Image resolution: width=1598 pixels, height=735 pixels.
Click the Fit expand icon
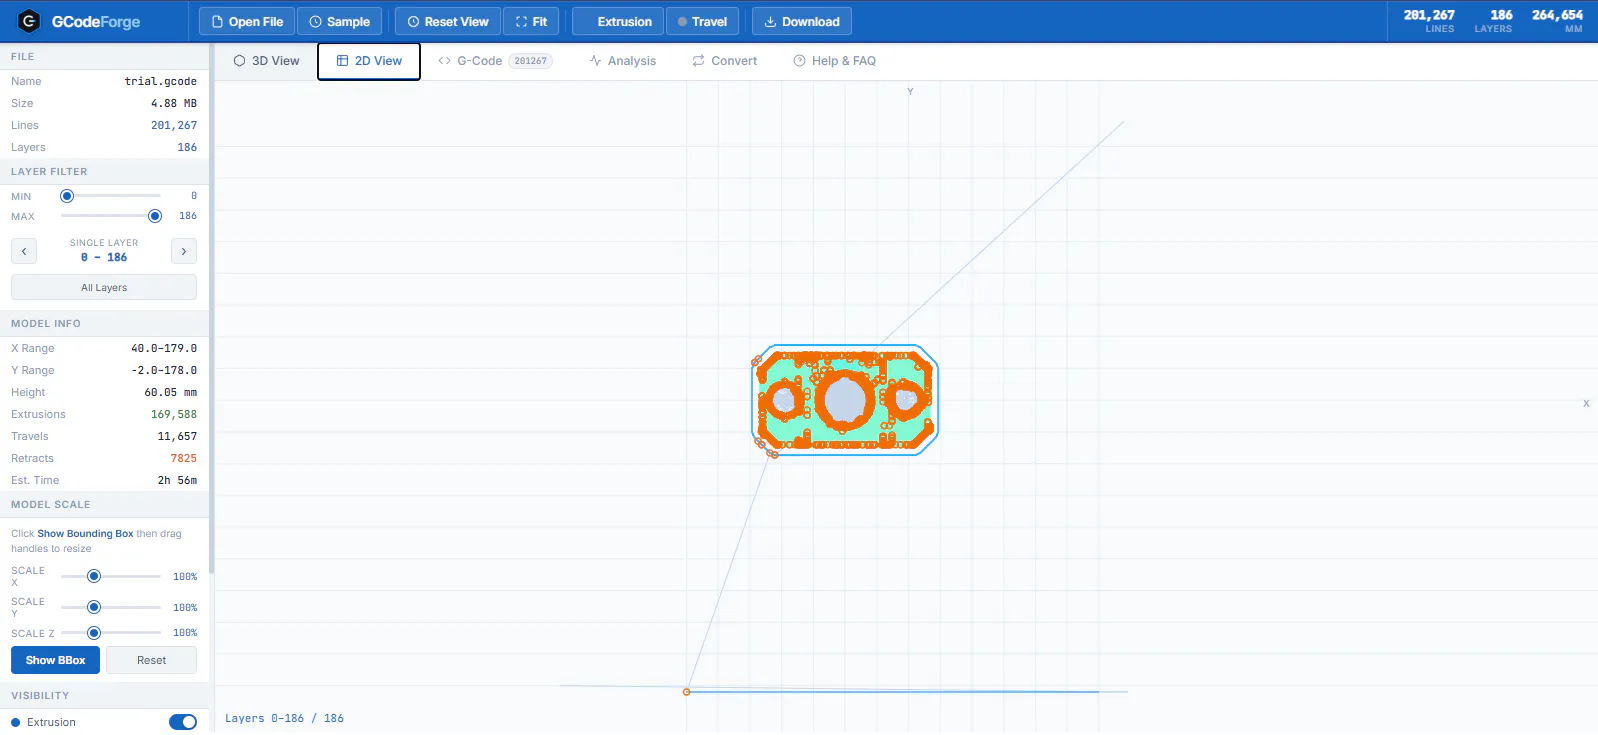point(521,22)
